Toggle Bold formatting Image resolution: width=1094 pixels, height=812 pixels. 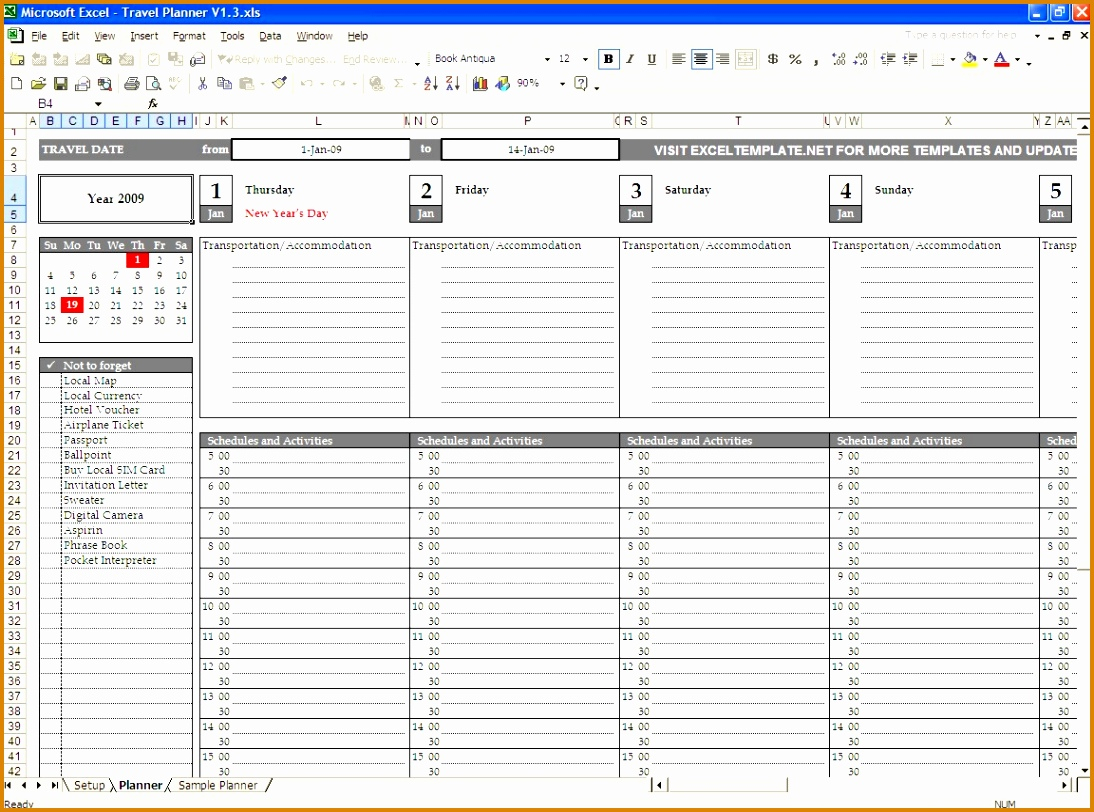pos(608,59)
